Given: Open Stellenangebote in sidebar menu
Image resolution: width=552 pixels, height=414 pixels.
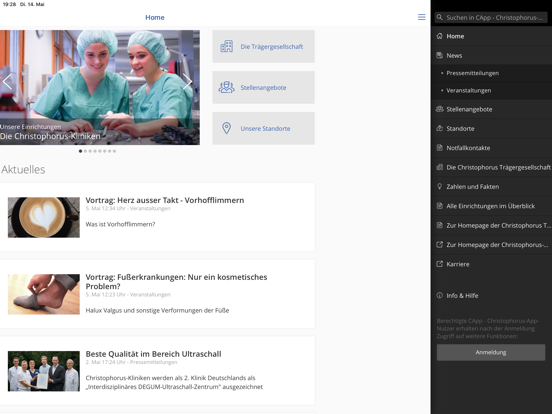Looking at the screenshot, I should [x=491, y=109].
